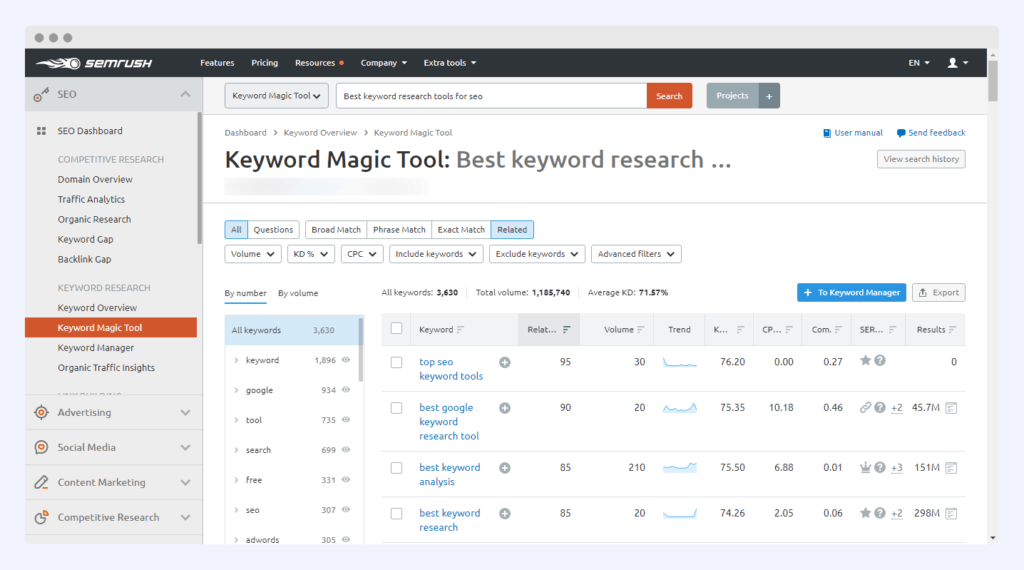1024x570 pixels.
Task: Click the orange Search button
Action: coord(669,96)
